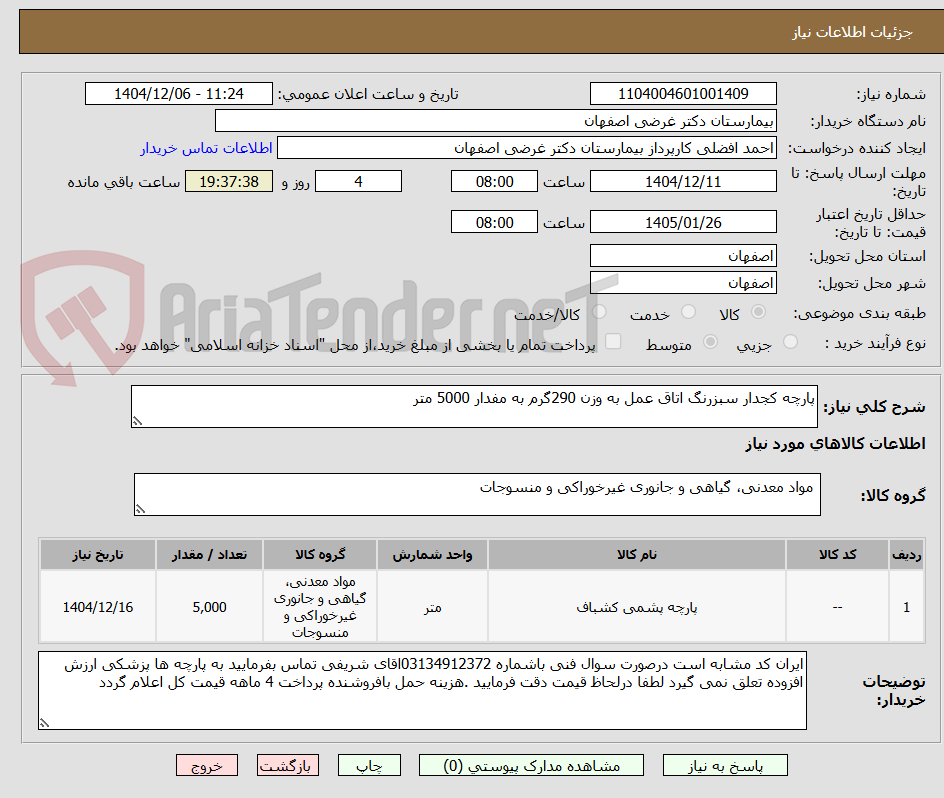Click the price validity hour 08:00 field
This screenshot has height=798, width=944.
click(x=494, y=222)
